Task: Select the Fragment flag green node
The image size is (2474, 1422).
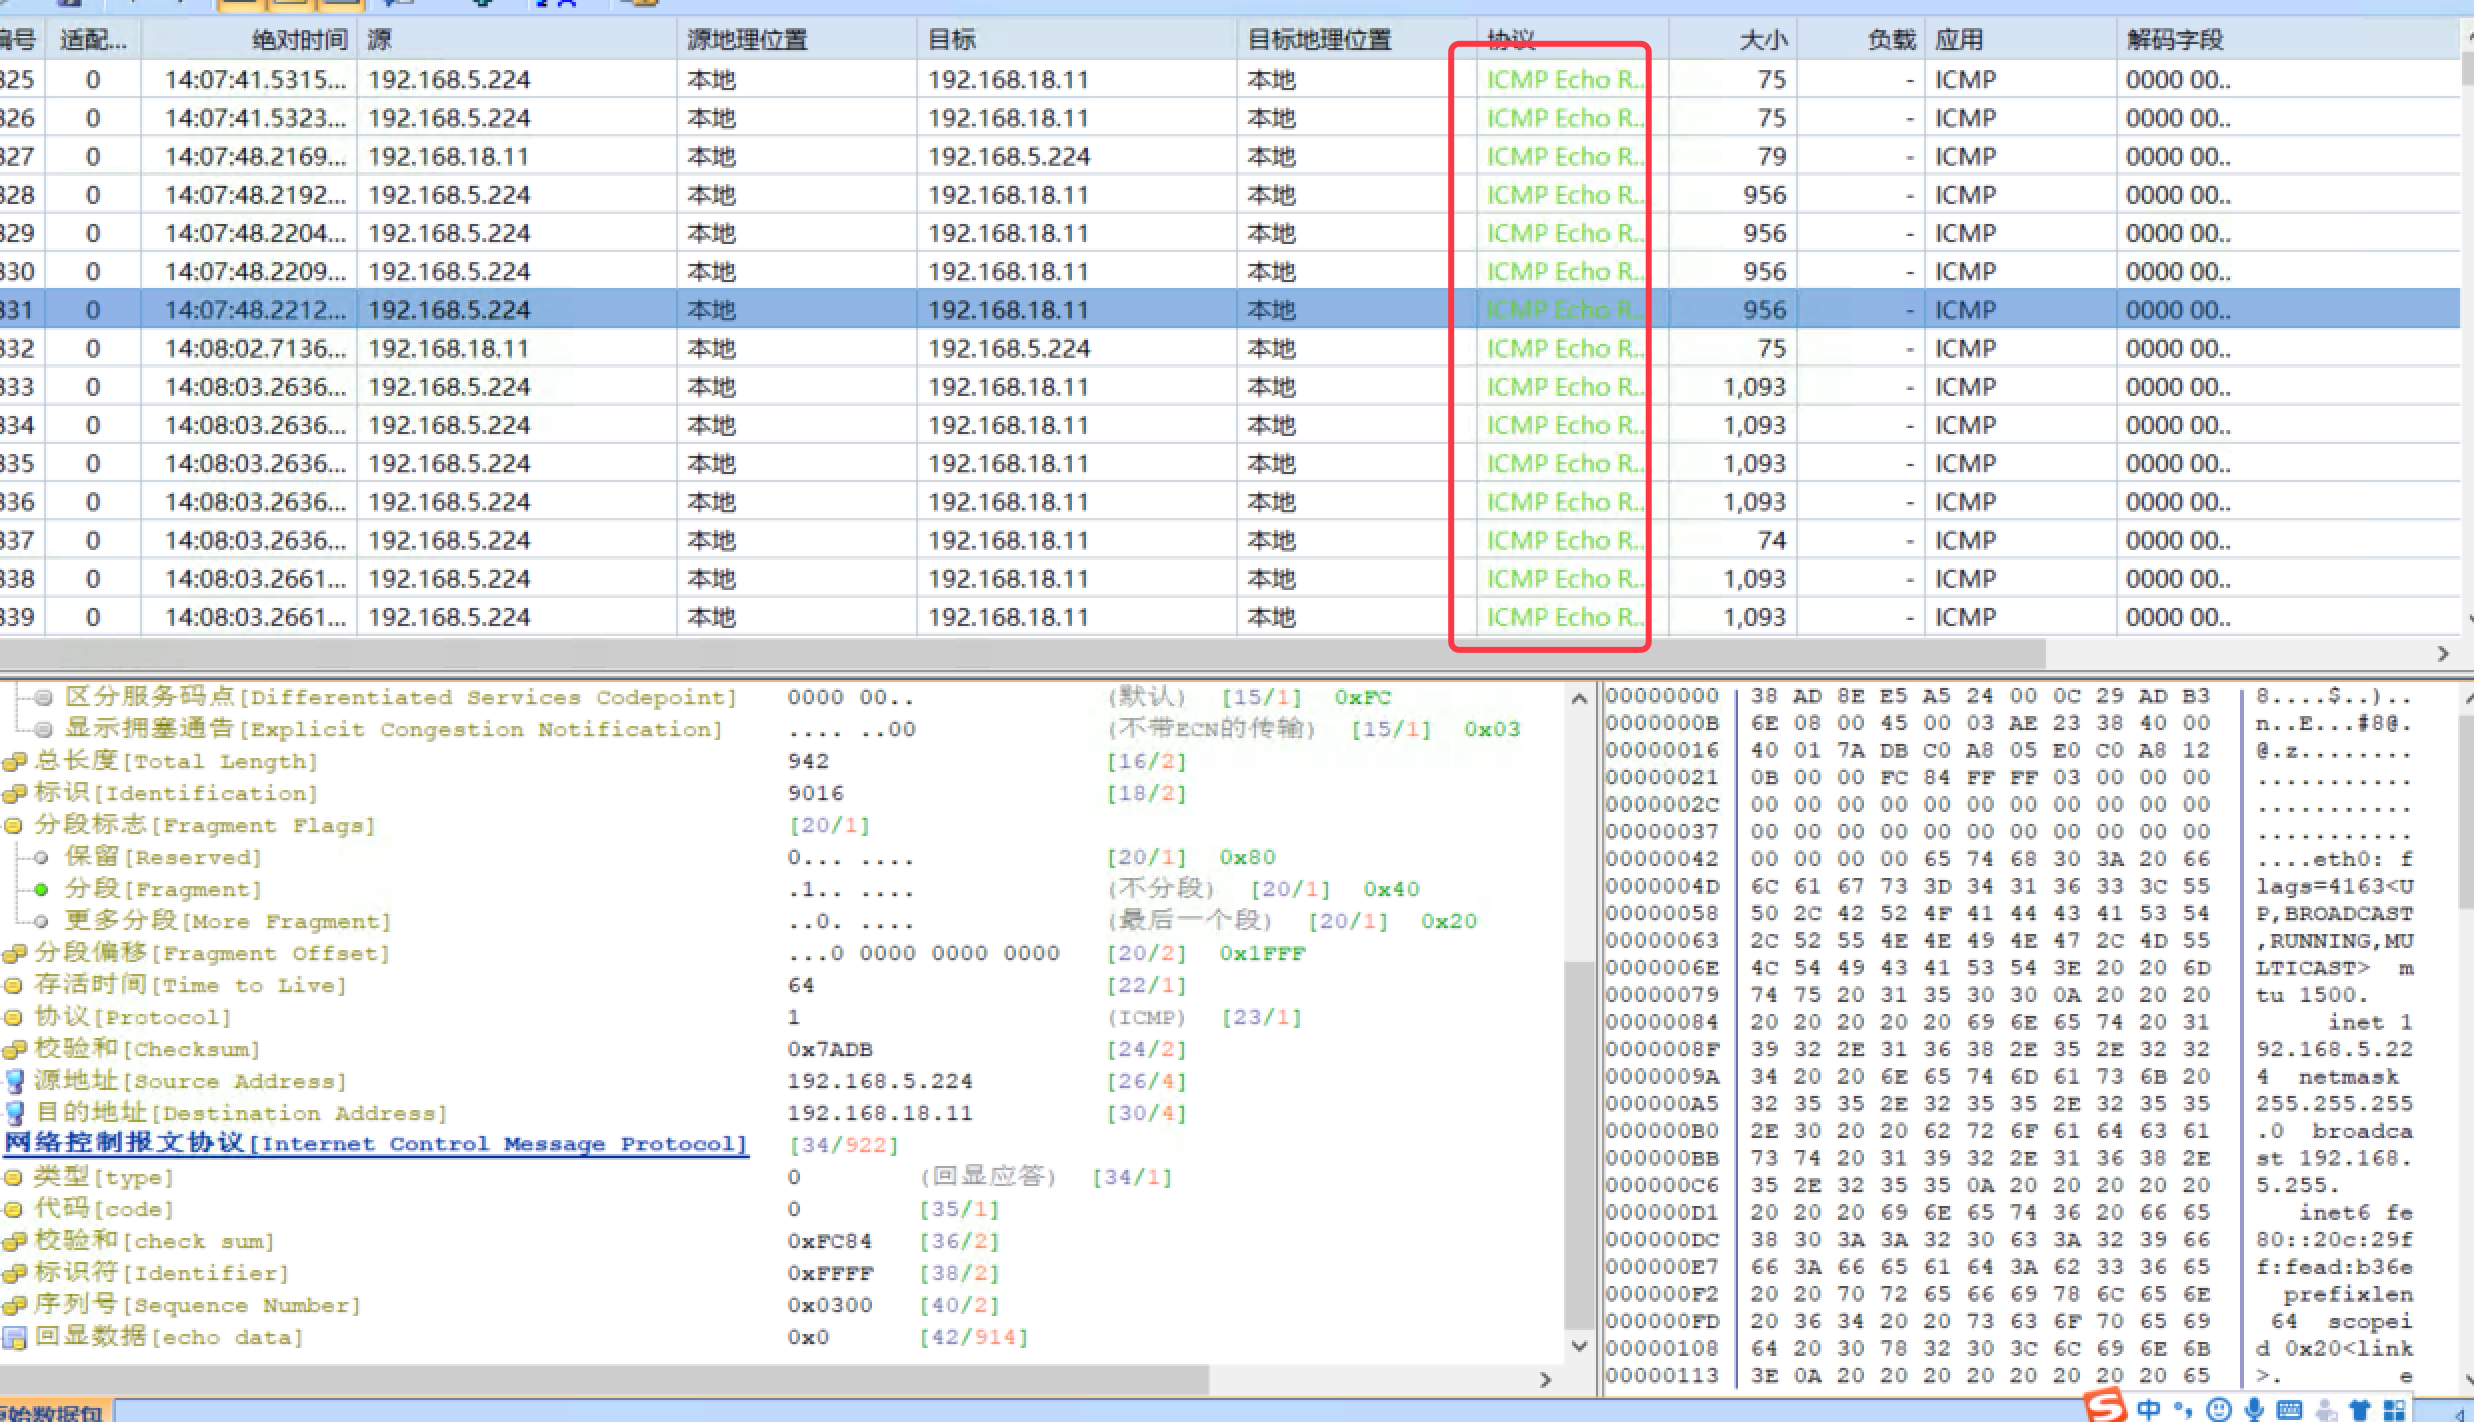Action: 41,889
